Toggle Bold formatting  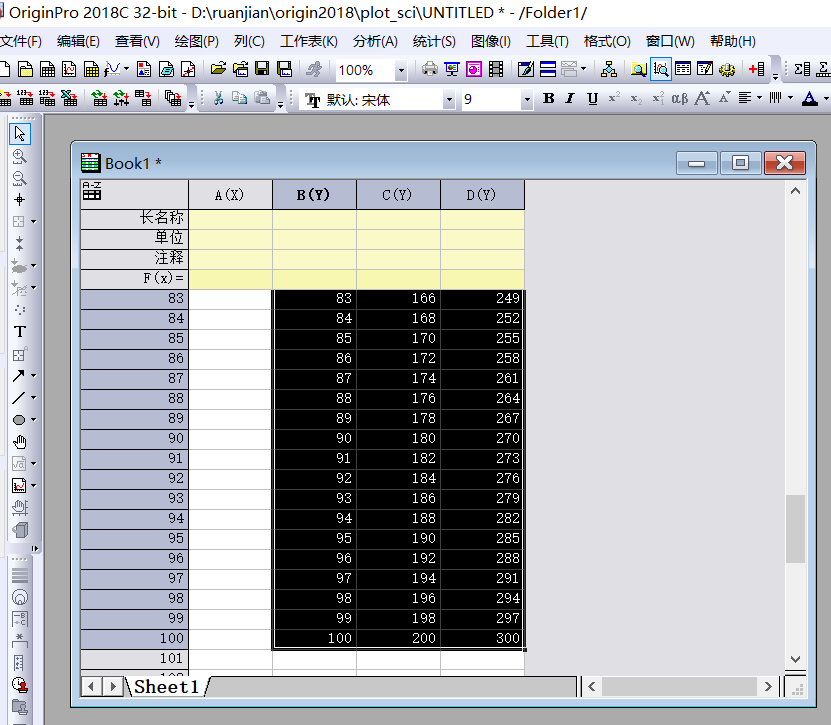pos(549,99)
